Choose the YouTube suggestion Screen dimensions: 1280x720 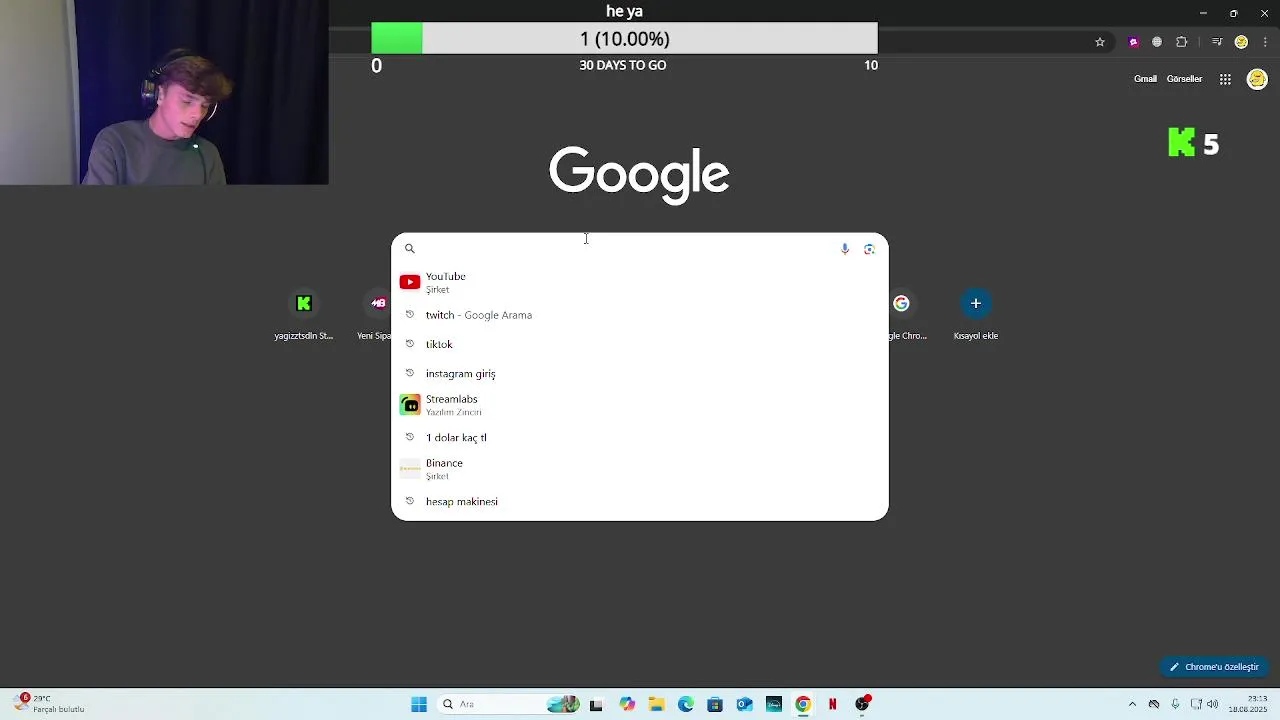[x=639, y=282]
